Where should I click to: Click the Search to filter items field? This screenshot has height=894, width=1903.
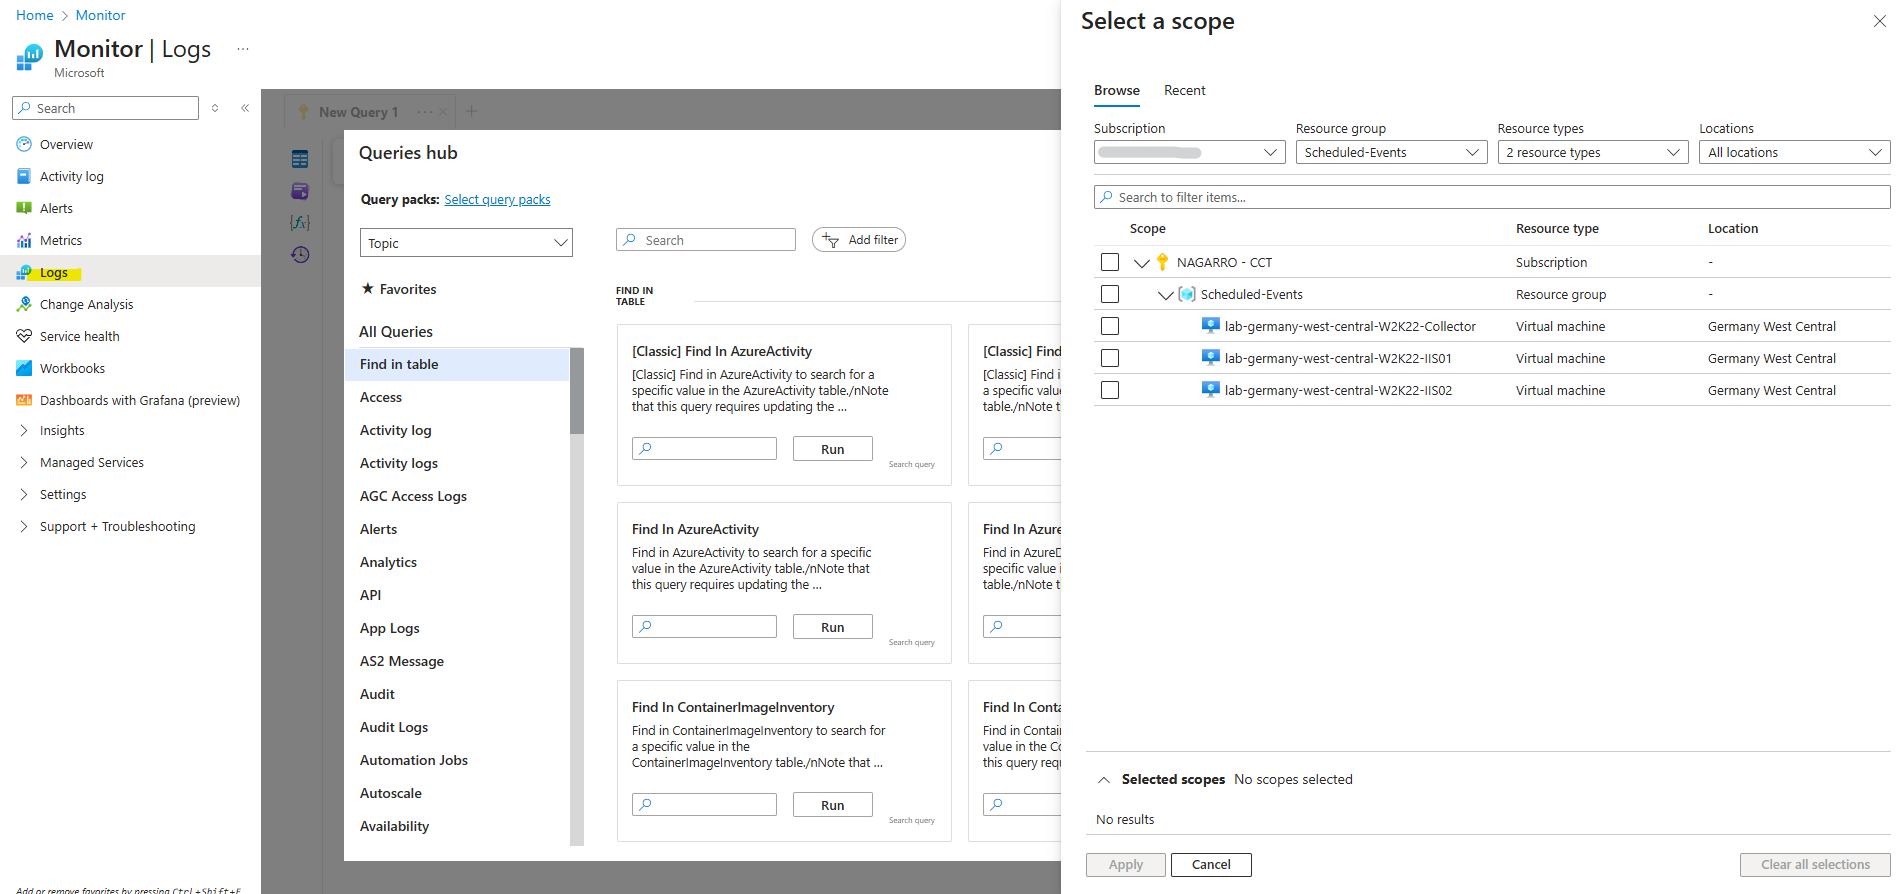[1492, 197]
